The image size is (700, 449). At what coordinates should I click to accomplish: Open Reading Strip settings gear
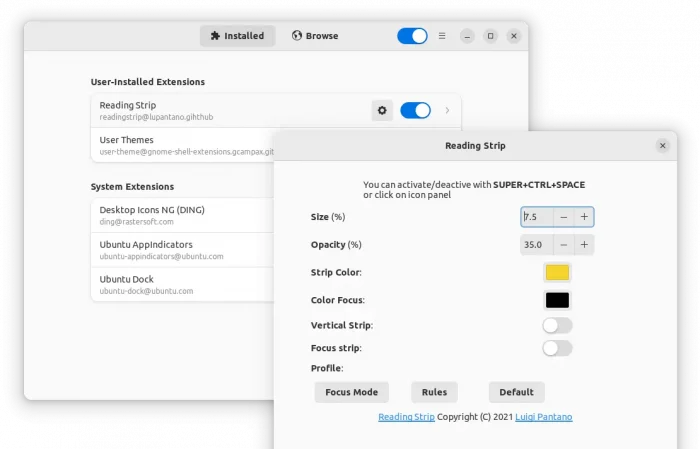click(x=381, y=110)
